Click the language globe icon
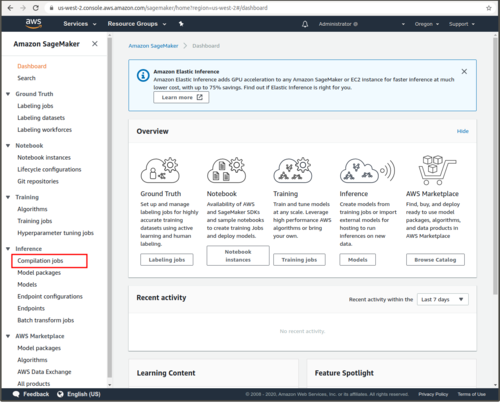The width and height of the screenshot is (500, 418). [x=60, y=394]
